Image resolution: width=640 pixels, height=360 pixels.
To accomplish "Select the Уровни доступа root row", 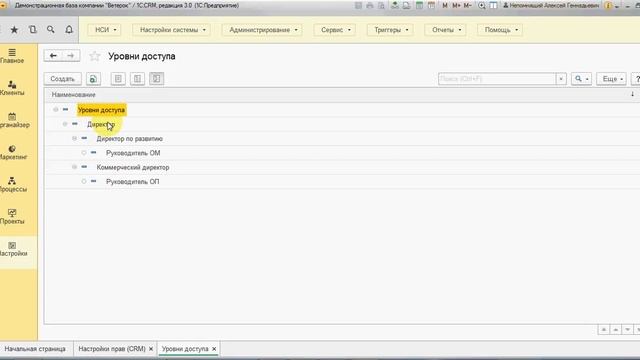I will click(342, 110).
